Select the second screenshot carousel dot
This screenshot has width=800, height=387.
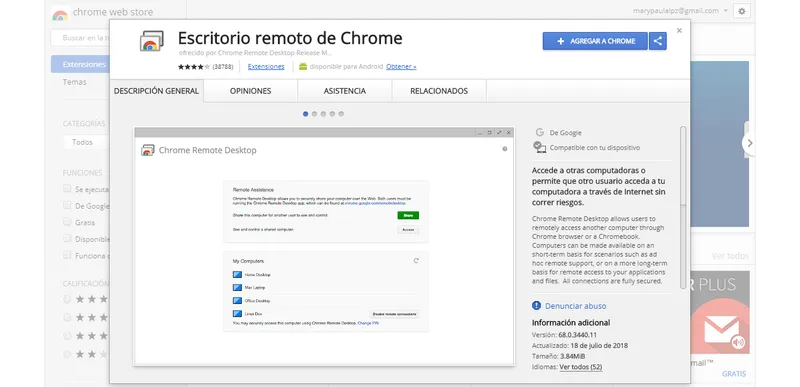[x=314, y=114]
